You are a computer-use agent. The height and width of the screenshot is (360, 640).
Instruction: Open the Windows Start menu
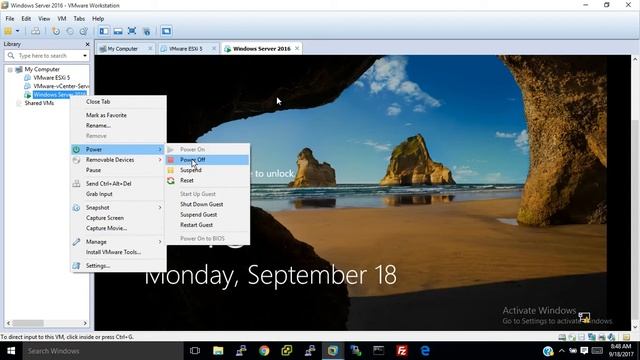pos(11,351)
